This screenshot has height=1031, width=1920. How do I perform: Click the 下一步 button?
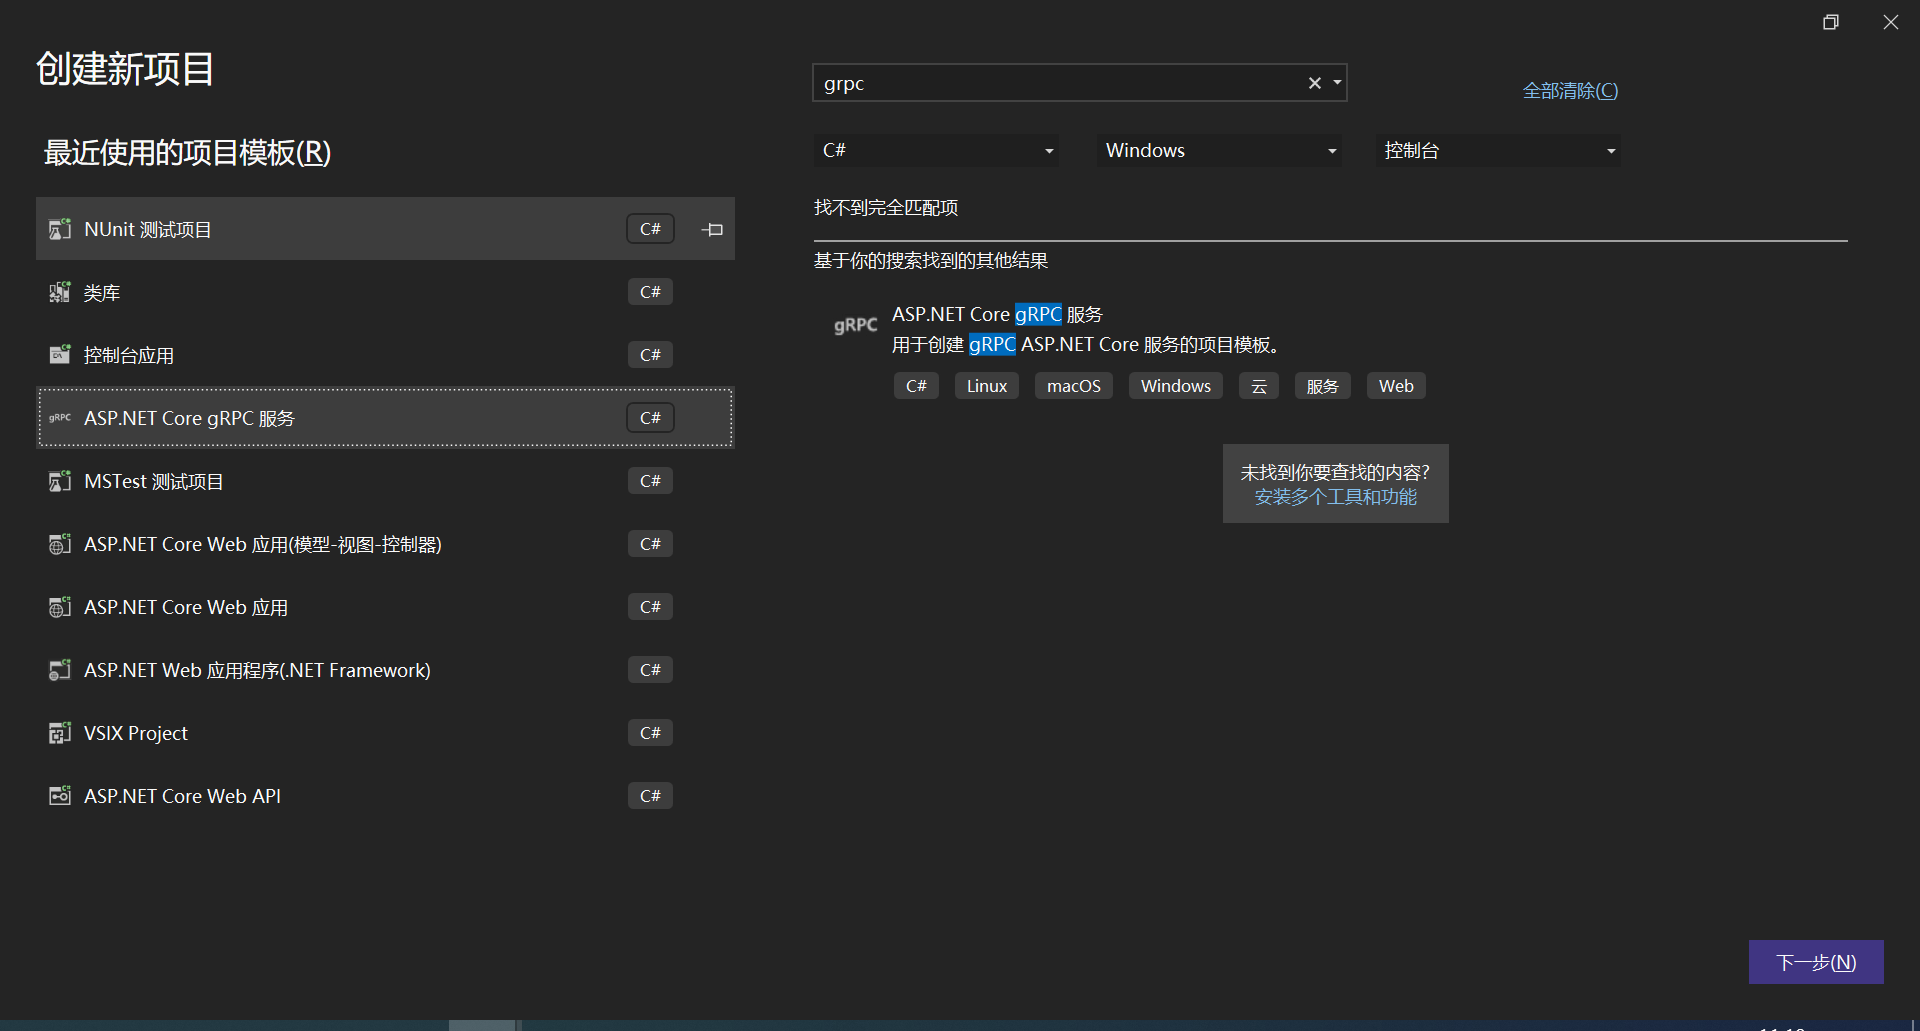tap(1816, 962)
